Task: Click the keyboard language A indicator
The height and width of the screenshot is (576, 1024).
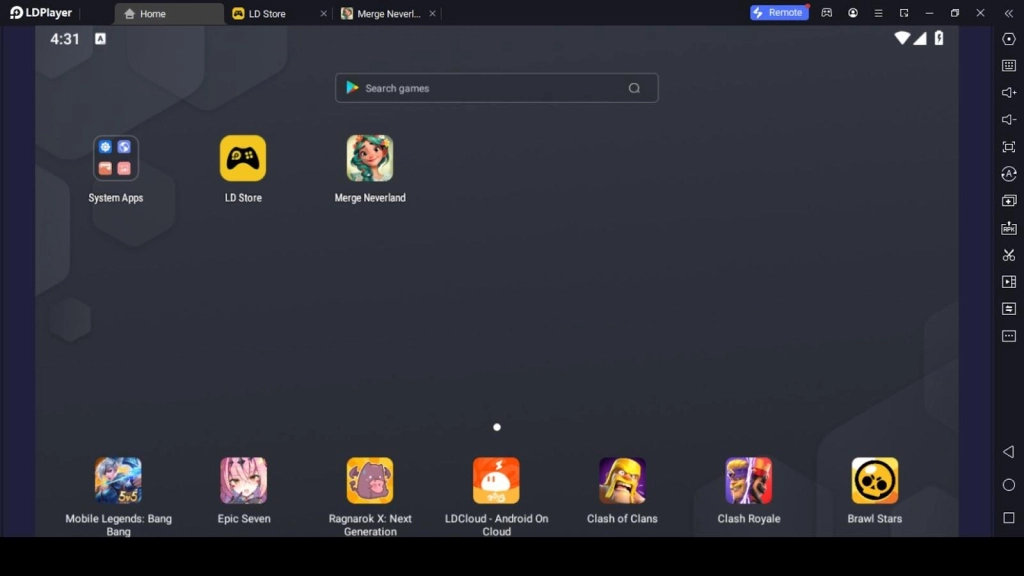Action: (x=101, y=39)
